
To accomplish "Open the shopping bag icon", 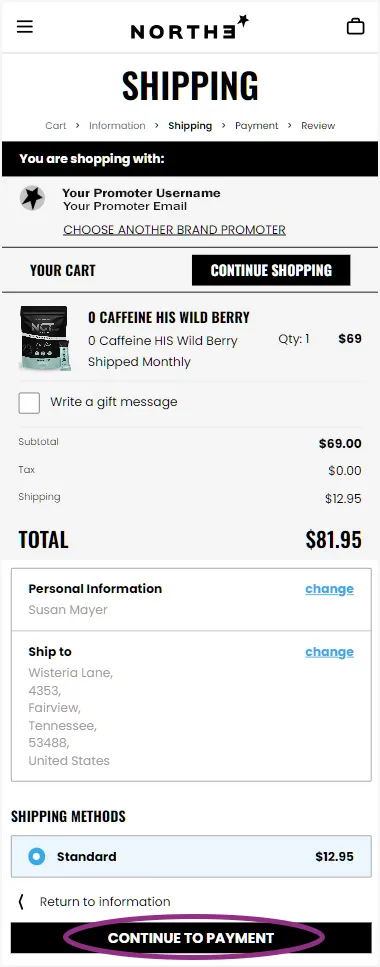I will point(355,27).
